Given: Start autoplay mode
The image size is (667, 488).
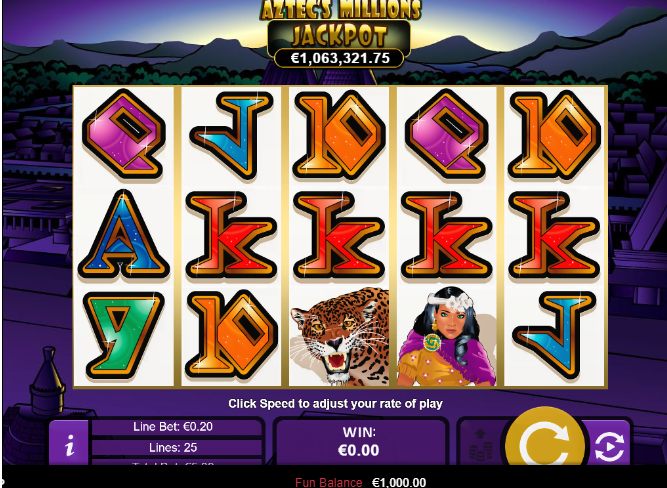Looking at the screenshot, I should pos(609,445).
